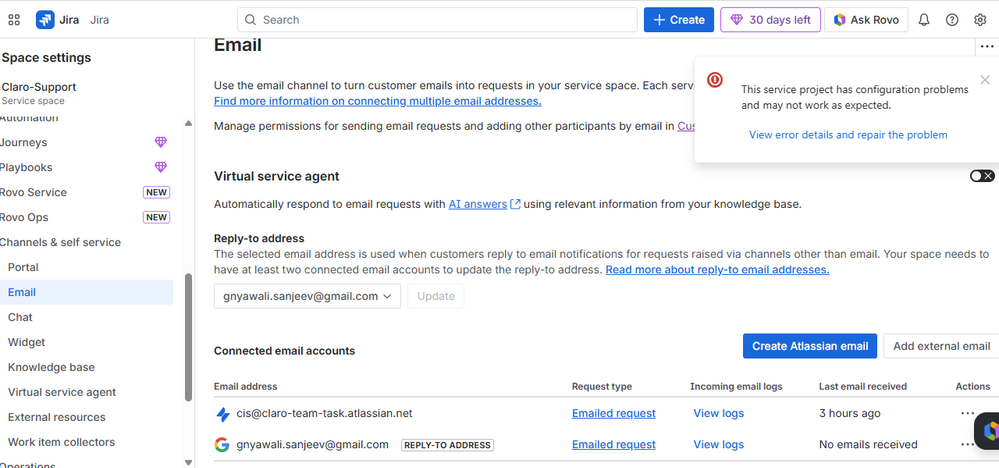Click the Claro-Support space name
Screen dimensions: 999x468
(x=39, y=87)
